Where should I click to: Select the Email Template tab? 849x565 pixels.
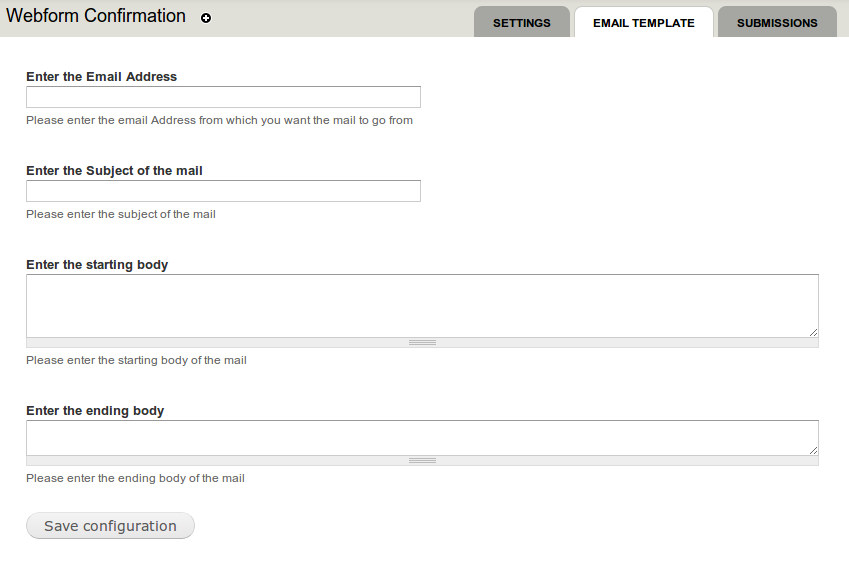643,23
